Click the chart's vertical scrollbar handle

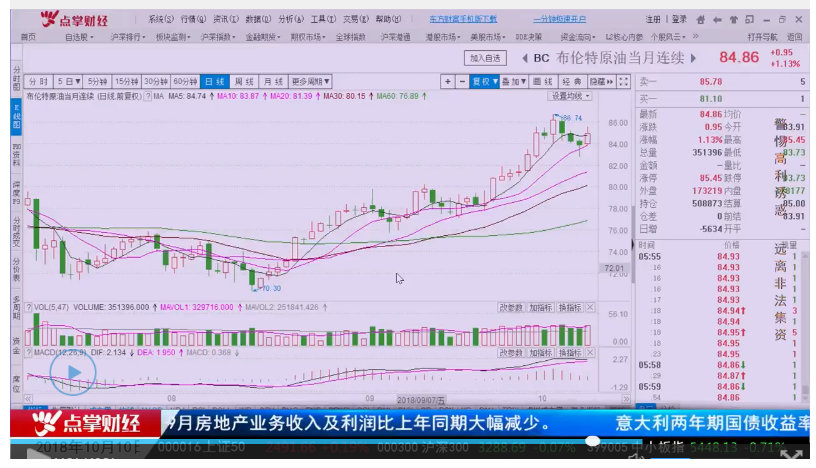(x=633, y=245)
